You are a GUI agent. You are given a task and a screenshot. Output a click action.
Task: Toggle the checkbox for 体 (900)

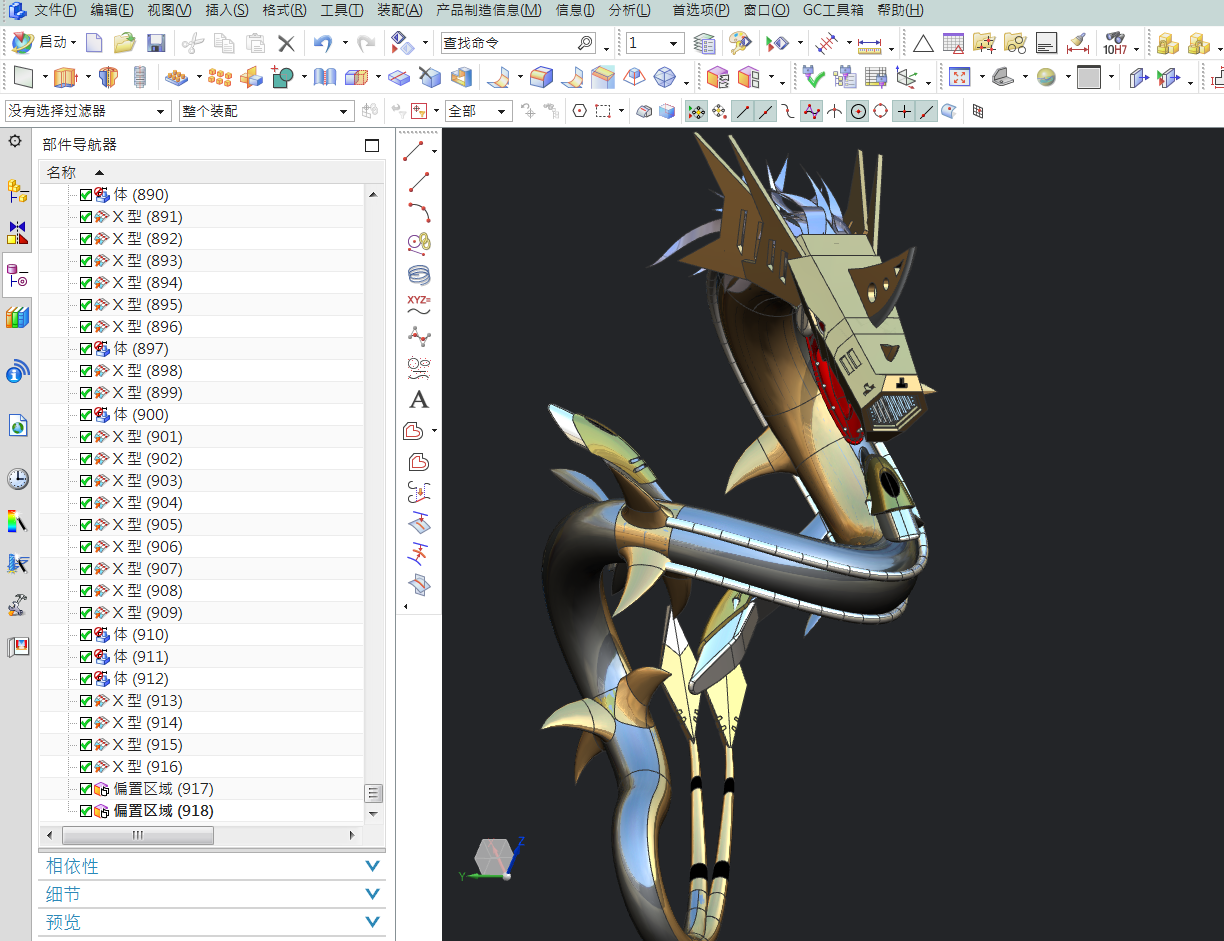pyautogui.click(x=86, y=415)
